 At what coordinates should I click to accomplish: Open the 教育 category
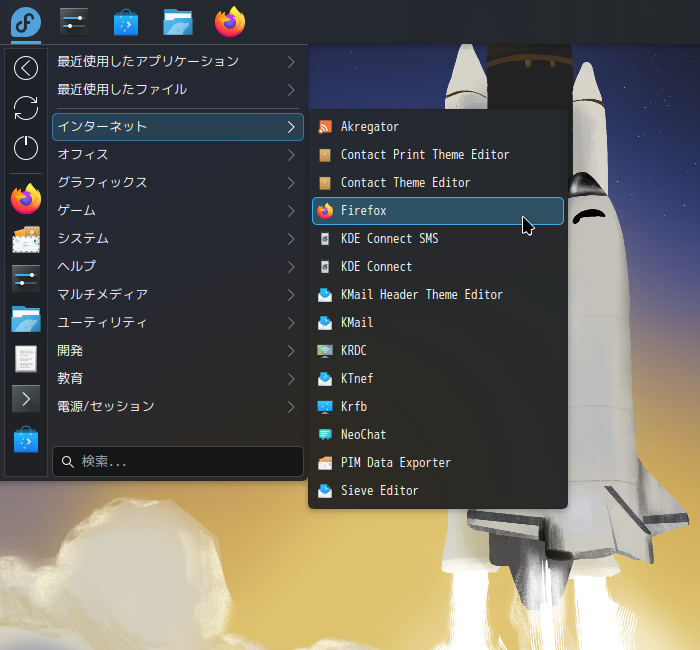(x=178, y=379)
